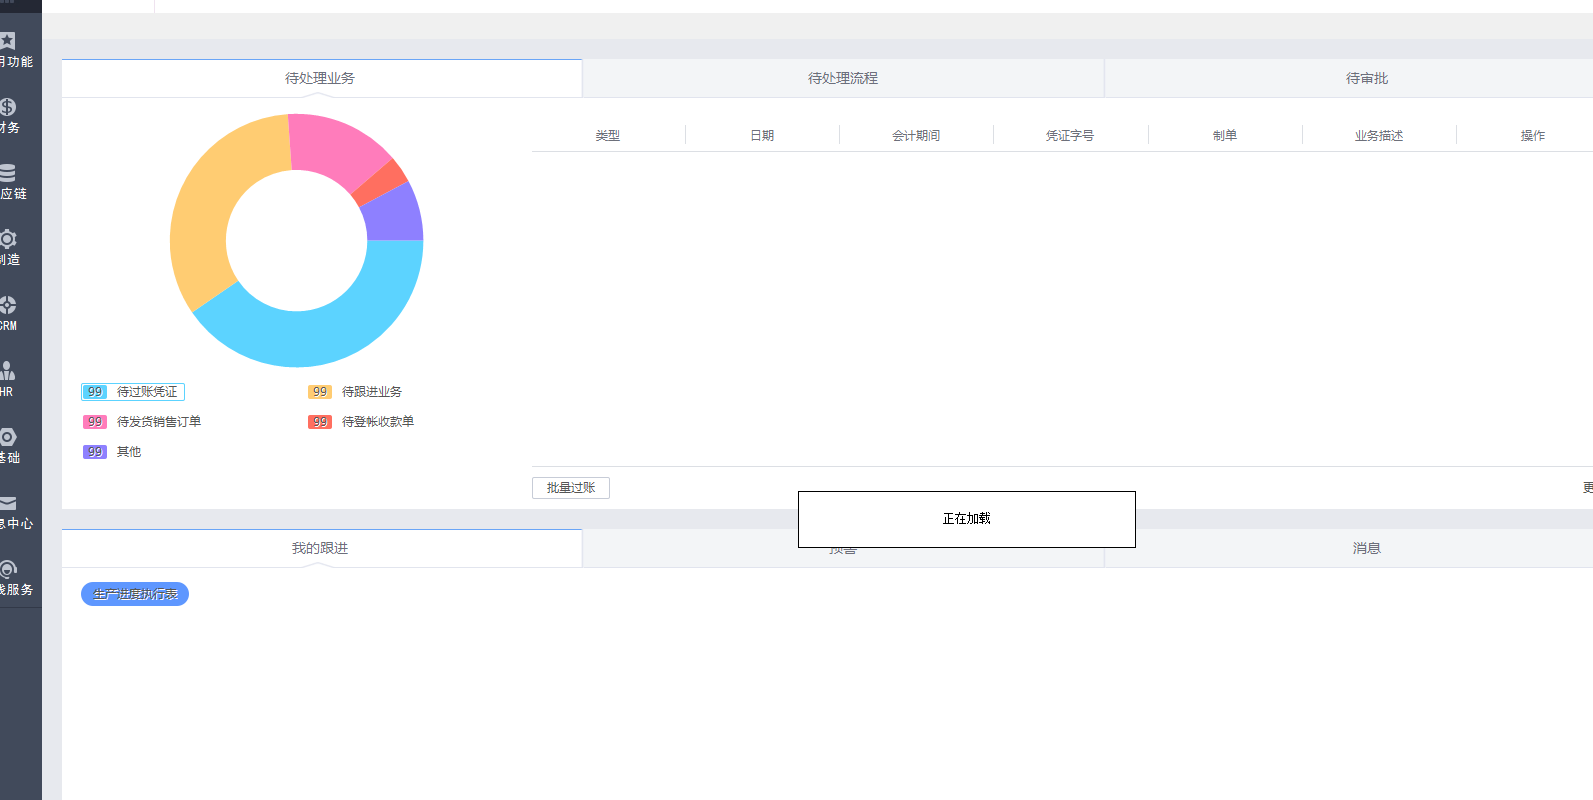Open the HR people icon
Screen dimensions: 1593x800
click(x=8, y=371)
